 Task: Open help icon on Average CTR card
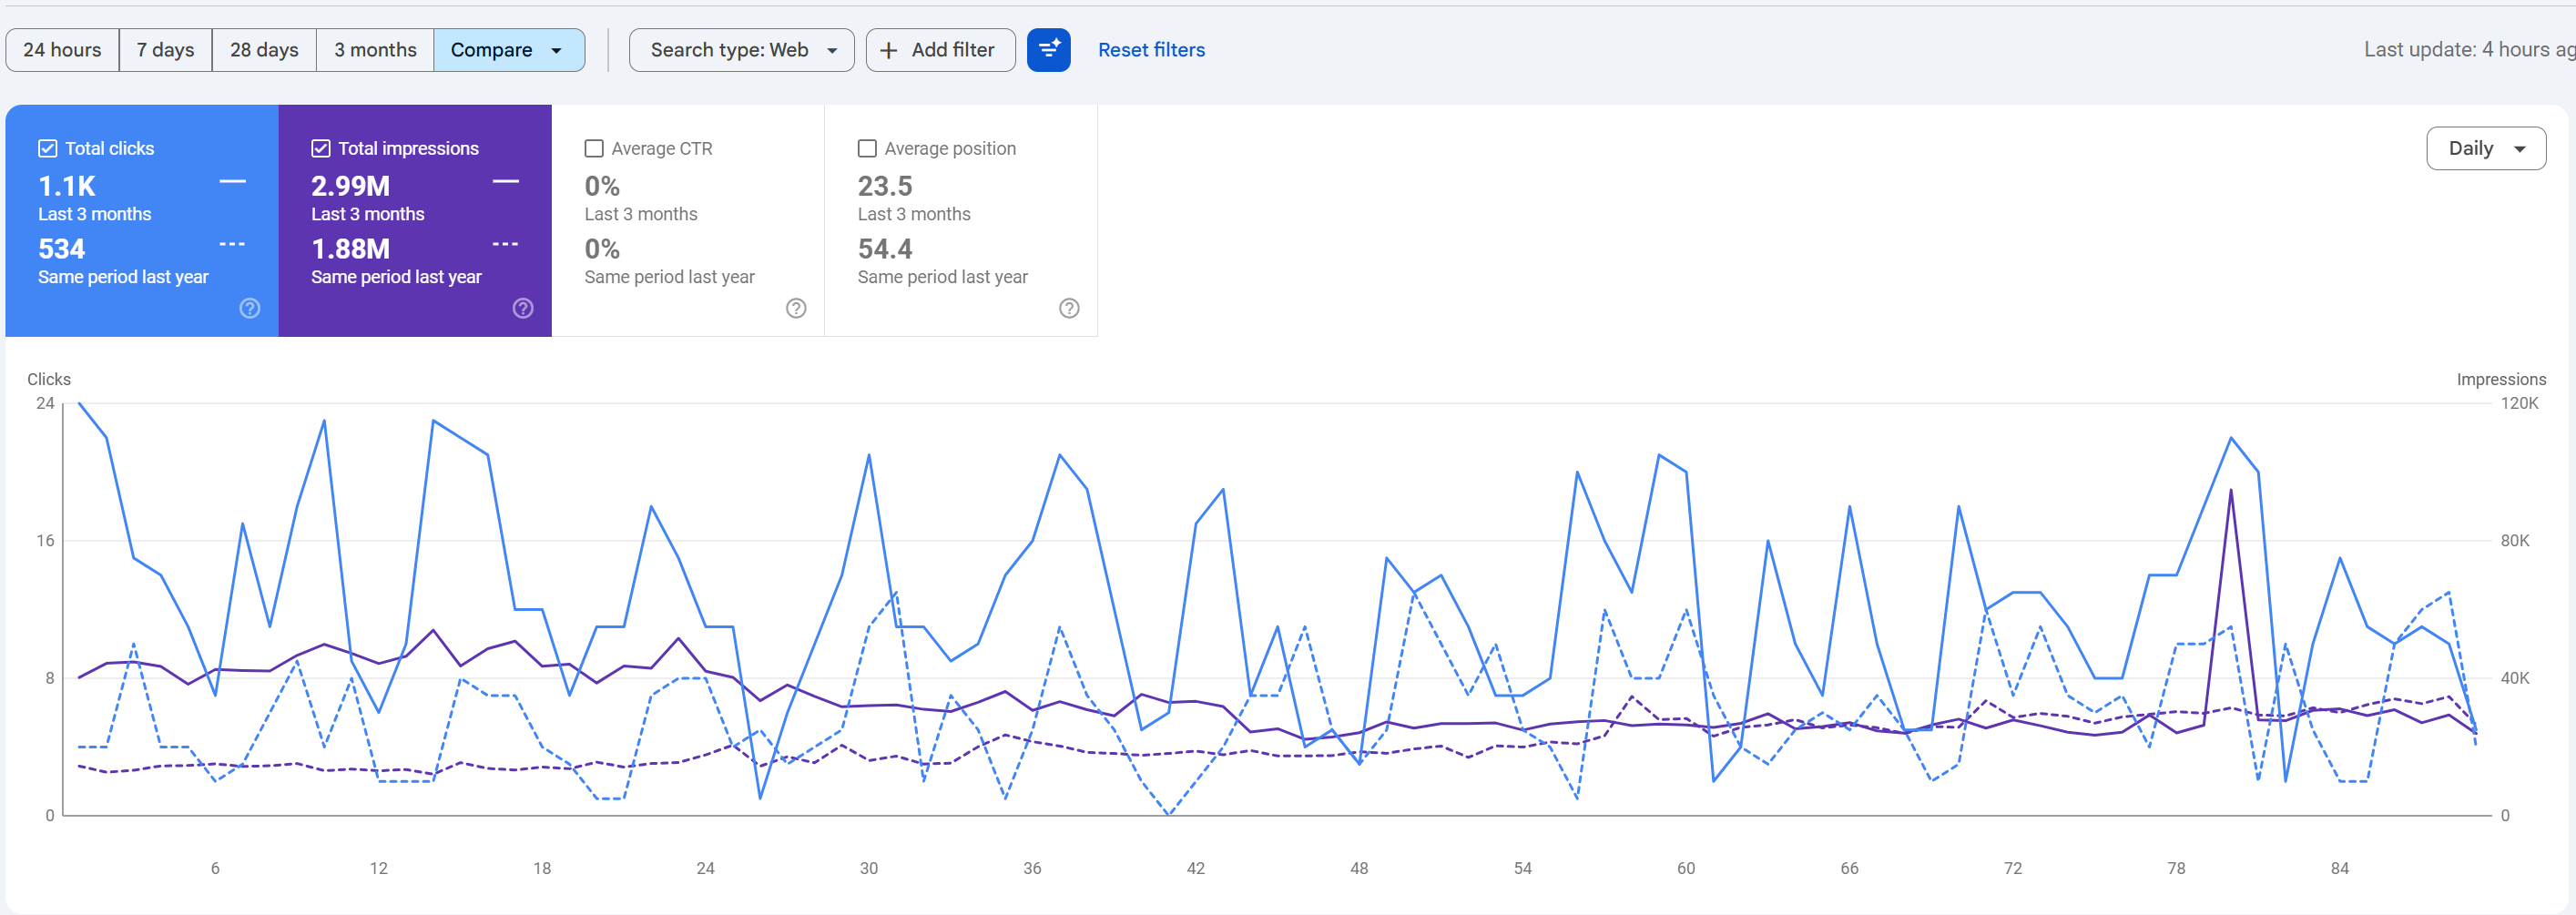coord(796,308)
